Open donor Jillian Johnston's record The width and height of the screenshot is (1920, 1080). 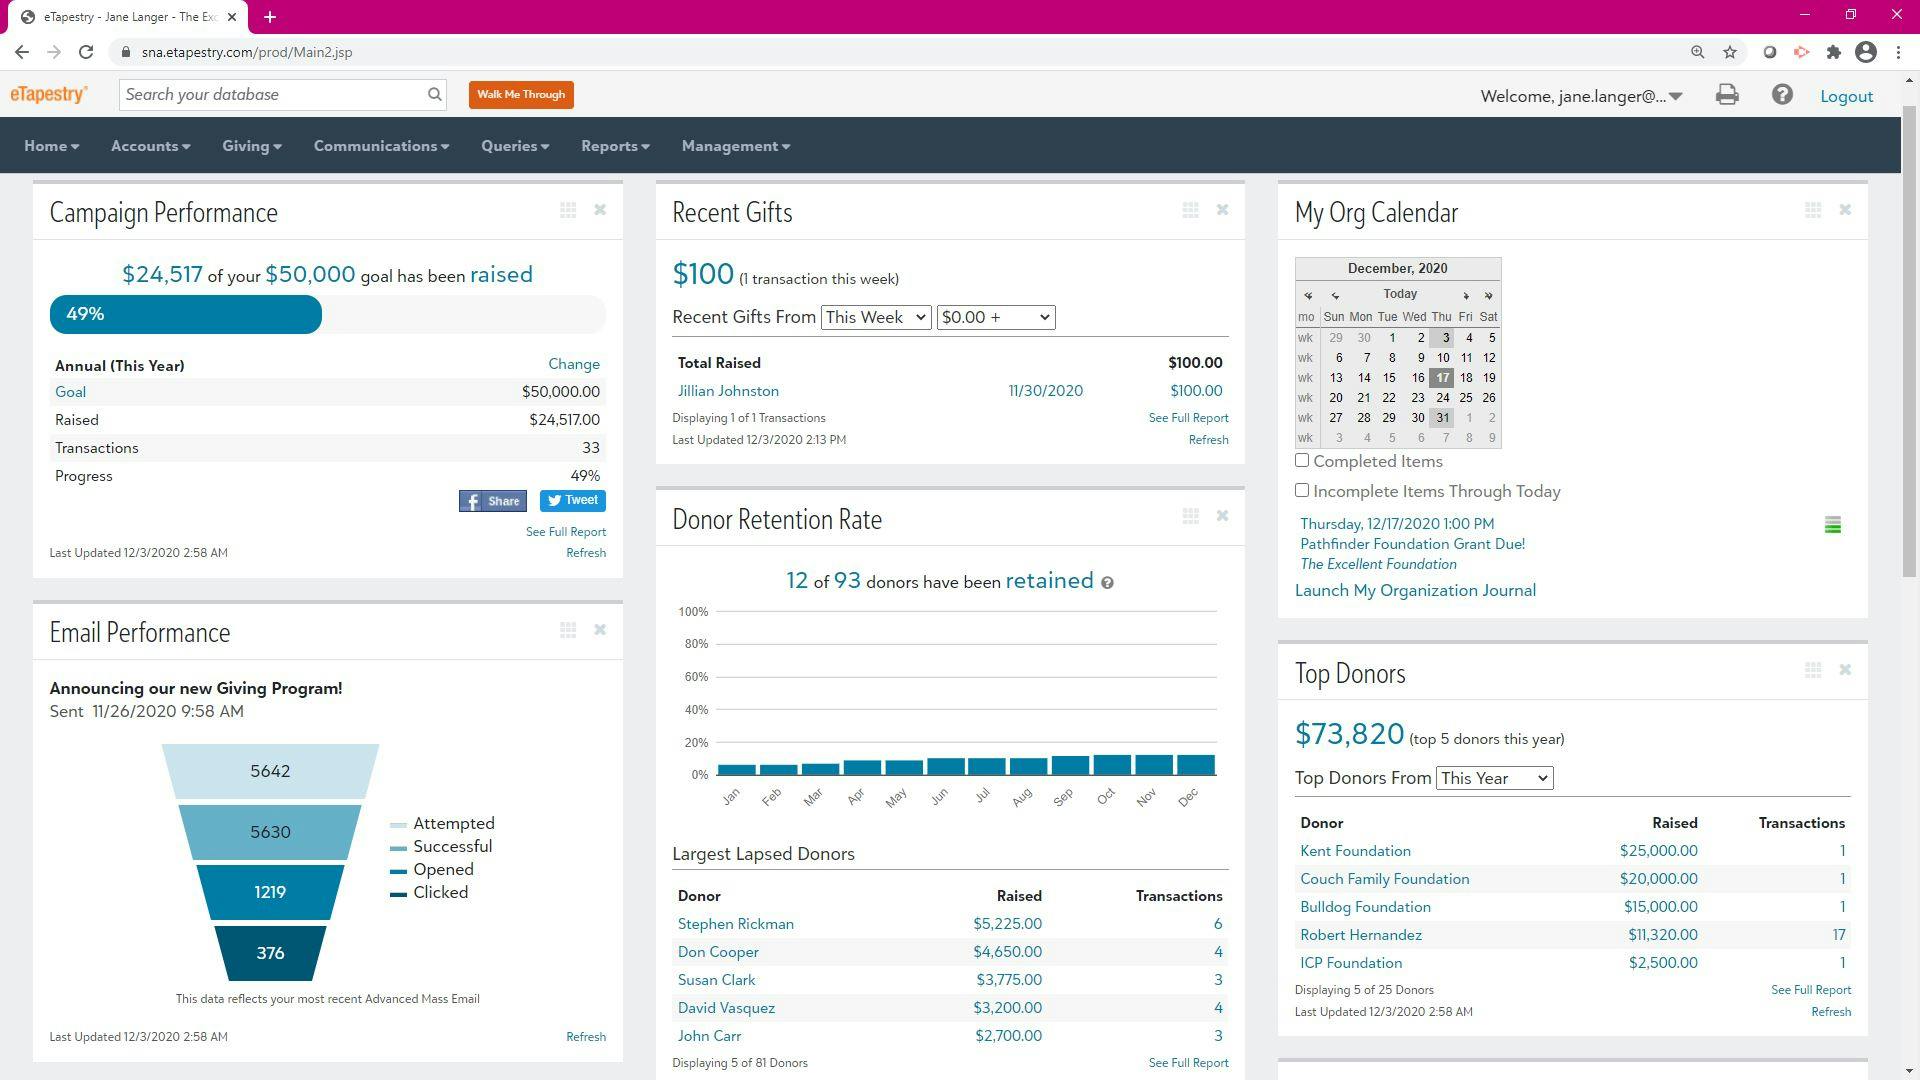pos(727,391)
